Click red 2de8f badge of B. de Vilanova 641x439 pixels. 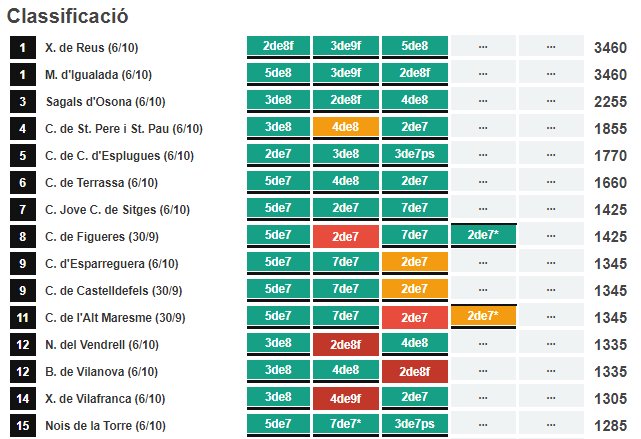coord(415,371)
